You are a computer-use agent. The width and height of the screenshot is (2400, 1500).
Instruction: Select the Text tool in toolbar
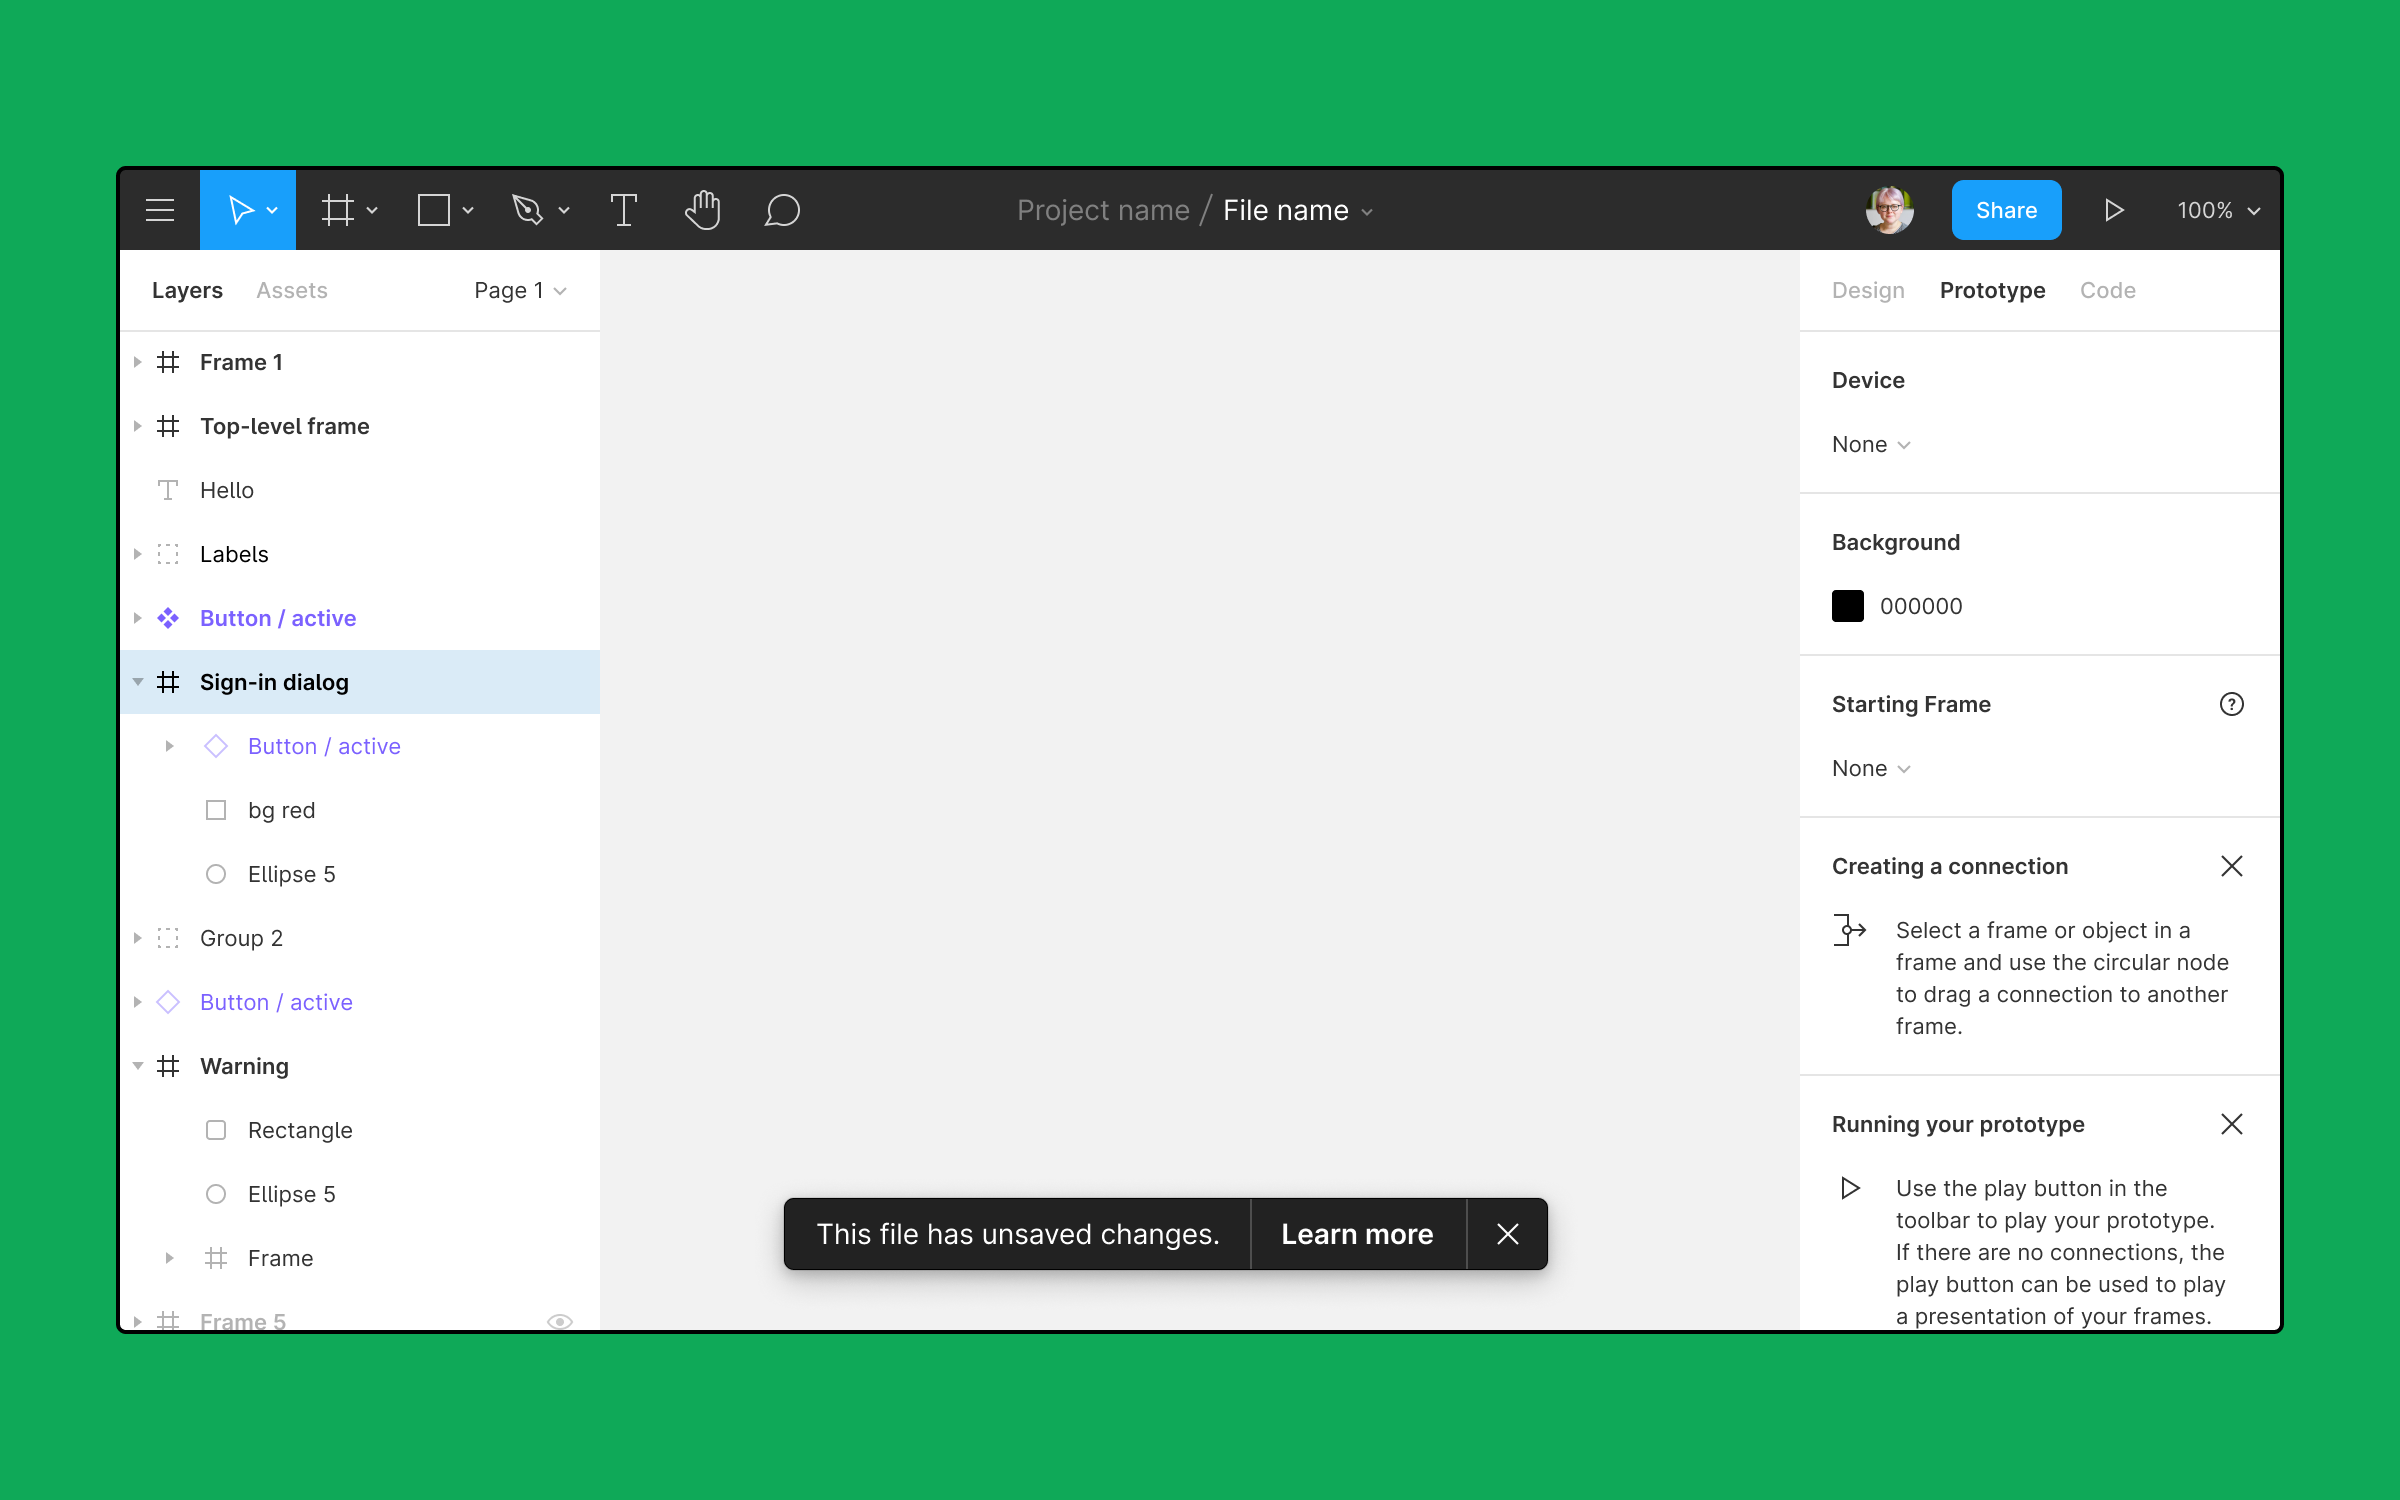pyautogui.click(x=620, y=211)
